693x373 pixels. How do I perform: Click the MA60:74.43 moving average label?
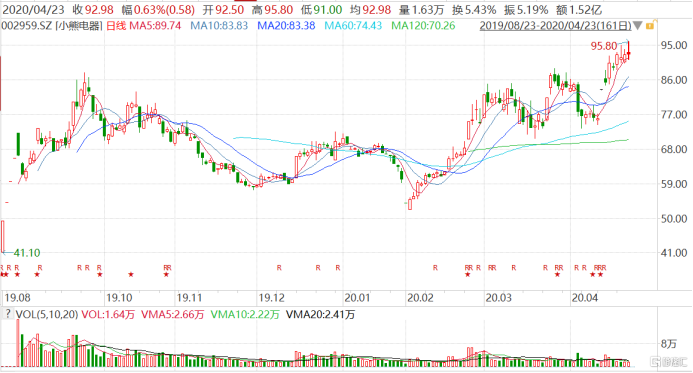(x=353, y=26)
